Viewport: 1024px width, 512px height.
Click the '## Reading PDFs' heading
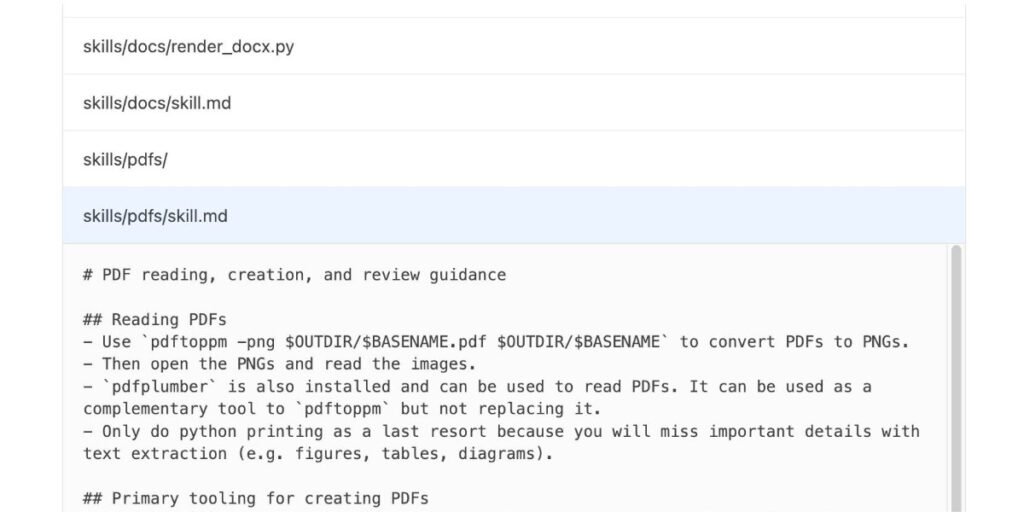coord(155,320)
